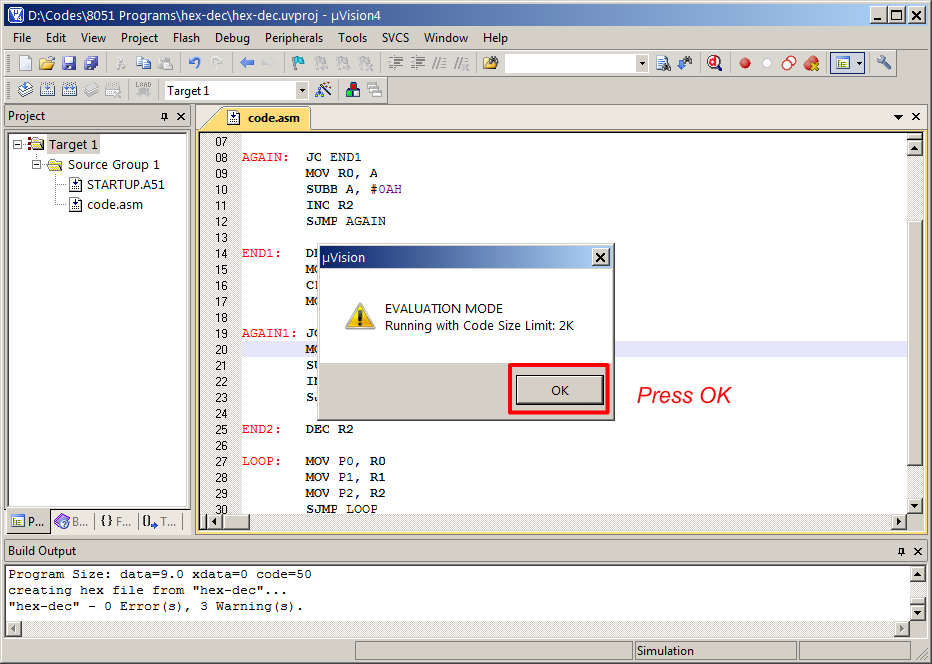Image resolution: width=932 pixels, height=664 pixels.
Task: Open the Debug menu
Action: click(232, 38)
